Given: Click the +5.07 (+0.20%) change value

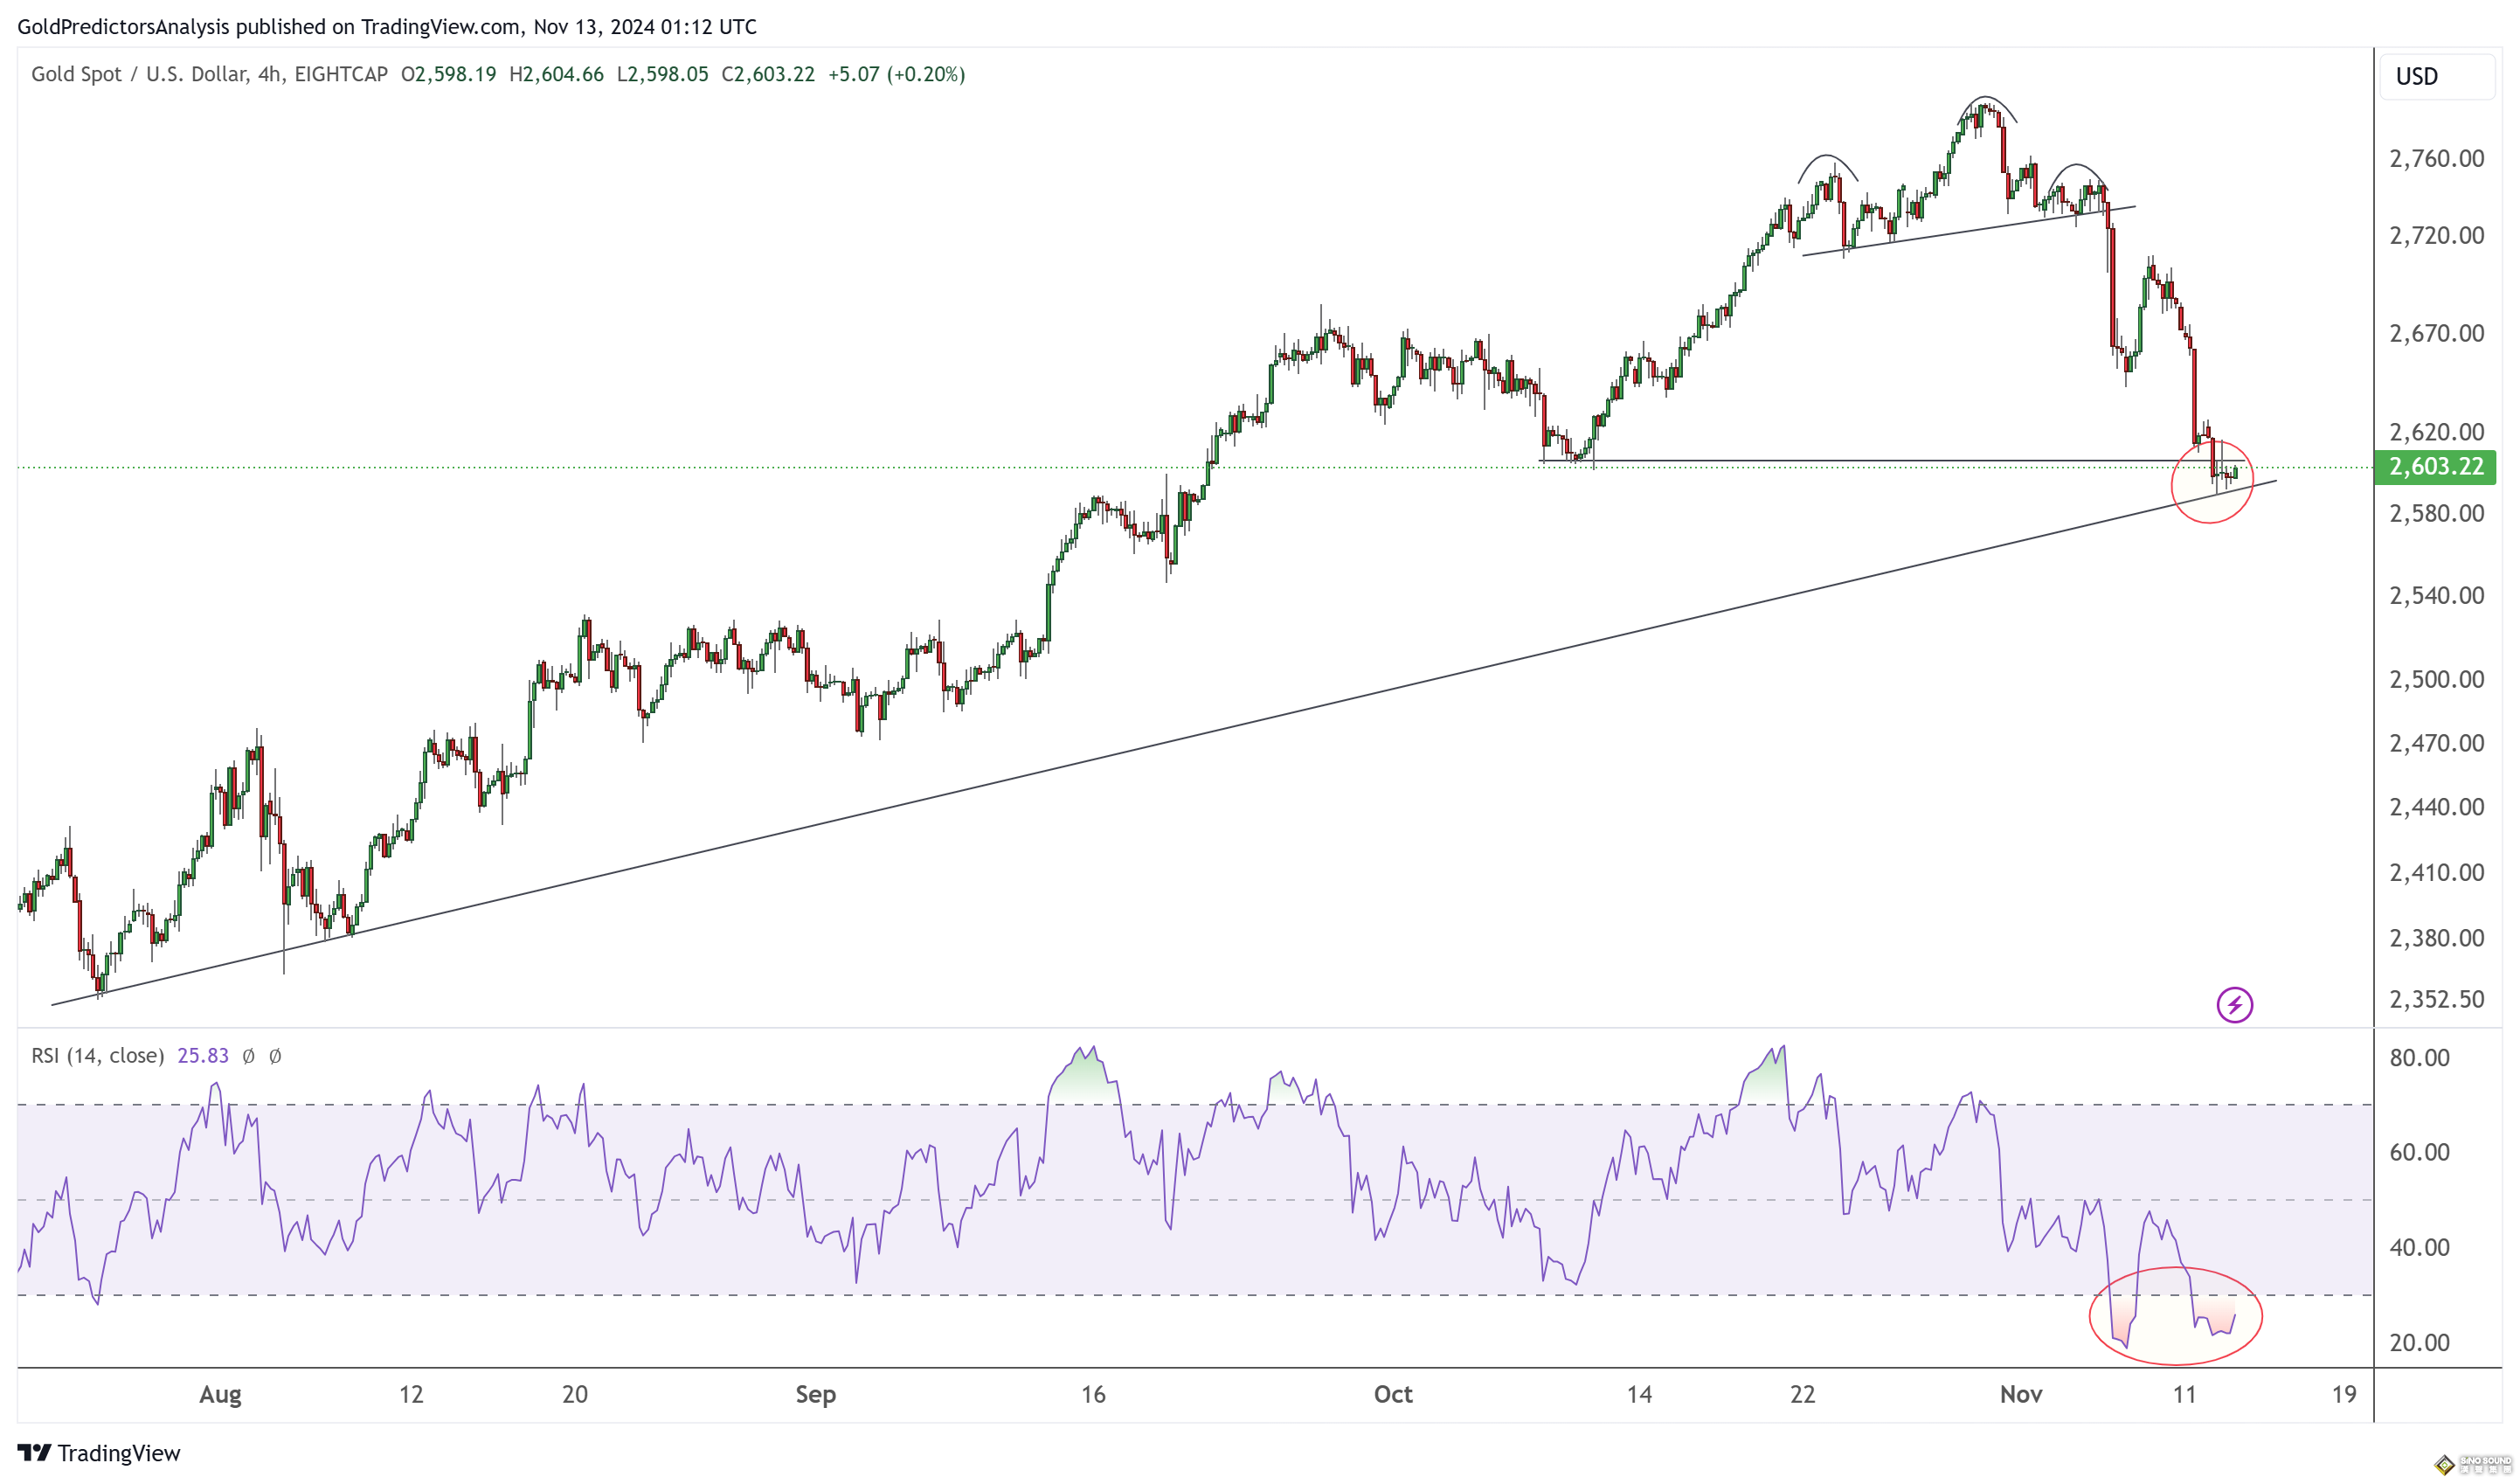Looking at the screenshot, I should (x=896, y=74).
